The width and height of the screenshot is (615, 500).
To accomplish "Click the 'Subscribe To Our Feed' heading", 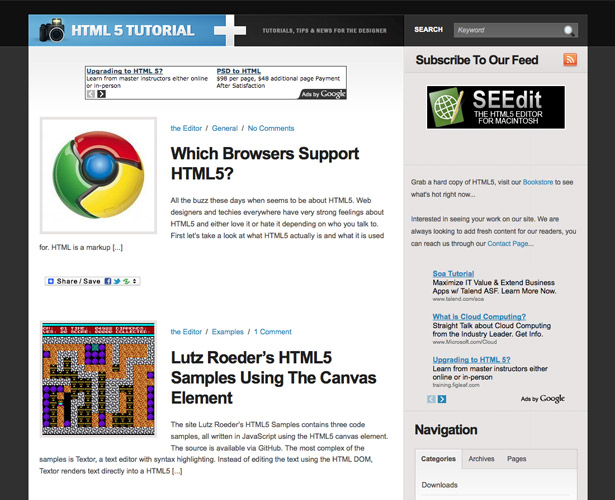I will click(x=477, y=60).
